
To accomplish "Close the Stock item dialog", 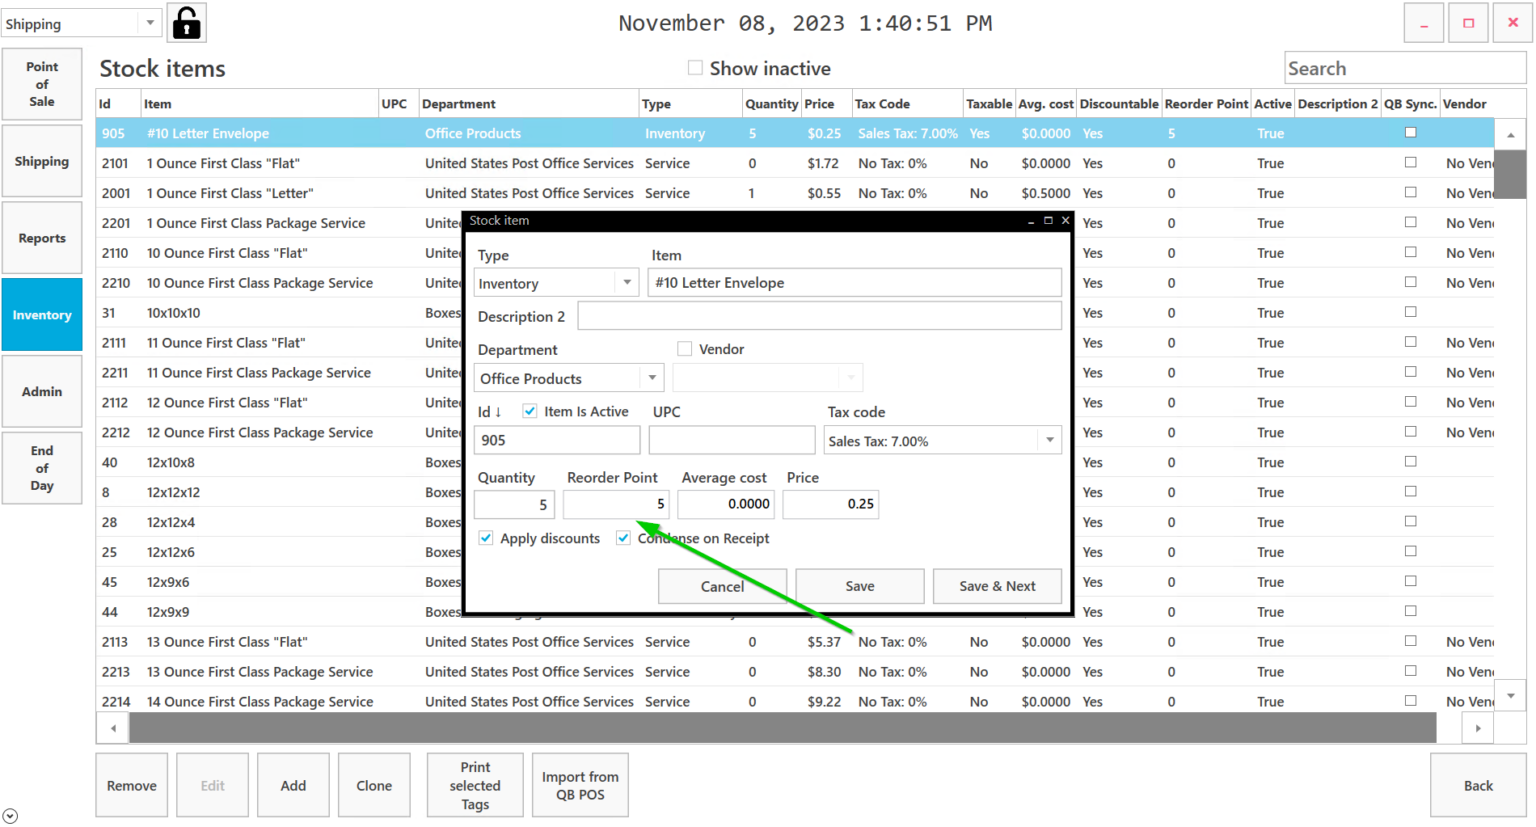I will pyautogui.click(x=1065, y=221).
